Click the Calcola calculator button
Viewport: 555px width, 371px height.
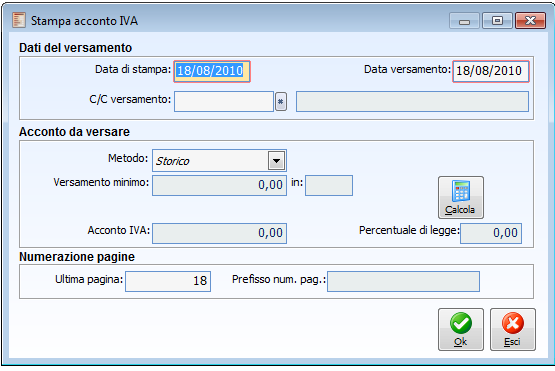[460, 197]
